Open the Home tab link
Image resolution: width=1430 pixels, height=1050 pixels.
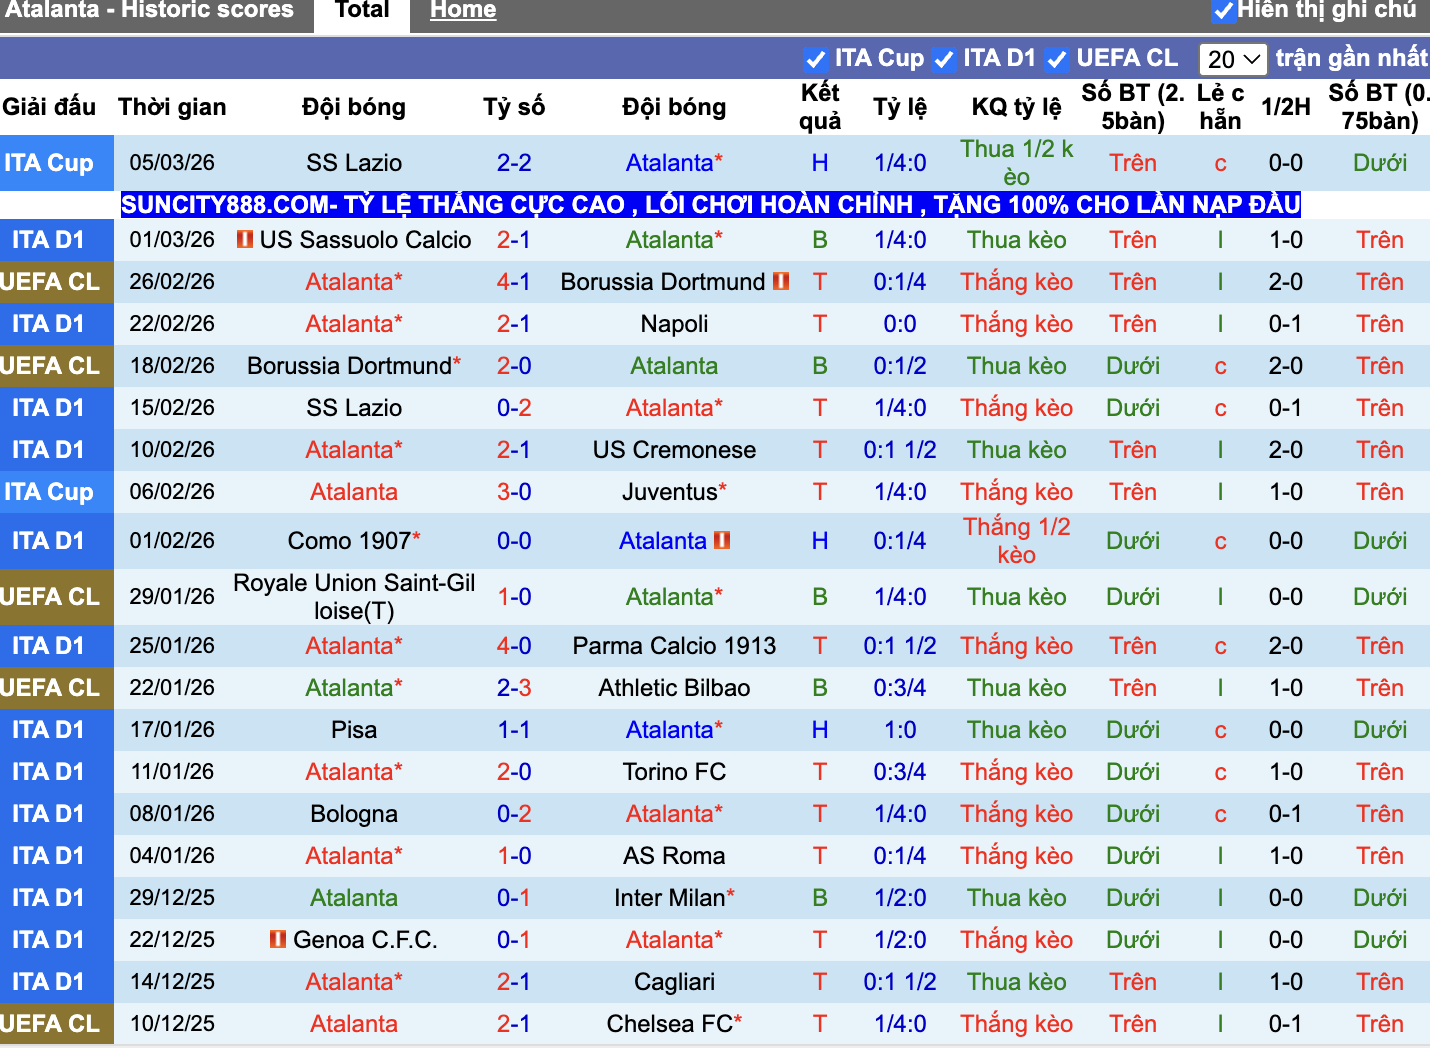[463, 11]
